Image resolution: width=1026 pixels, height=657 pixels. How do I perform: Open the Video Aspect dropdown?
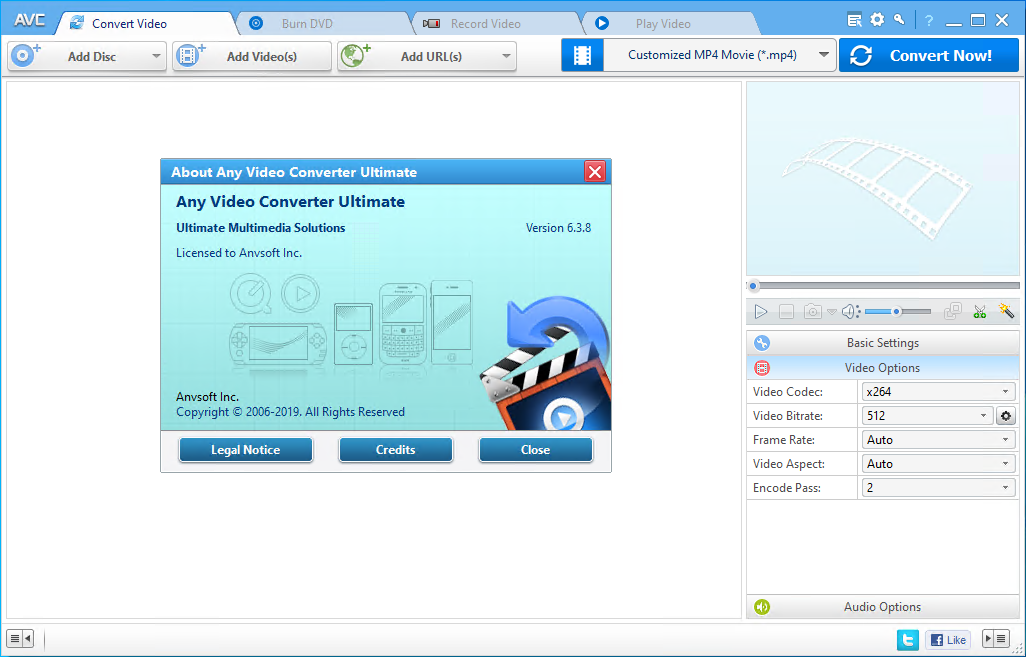point(938,463)
